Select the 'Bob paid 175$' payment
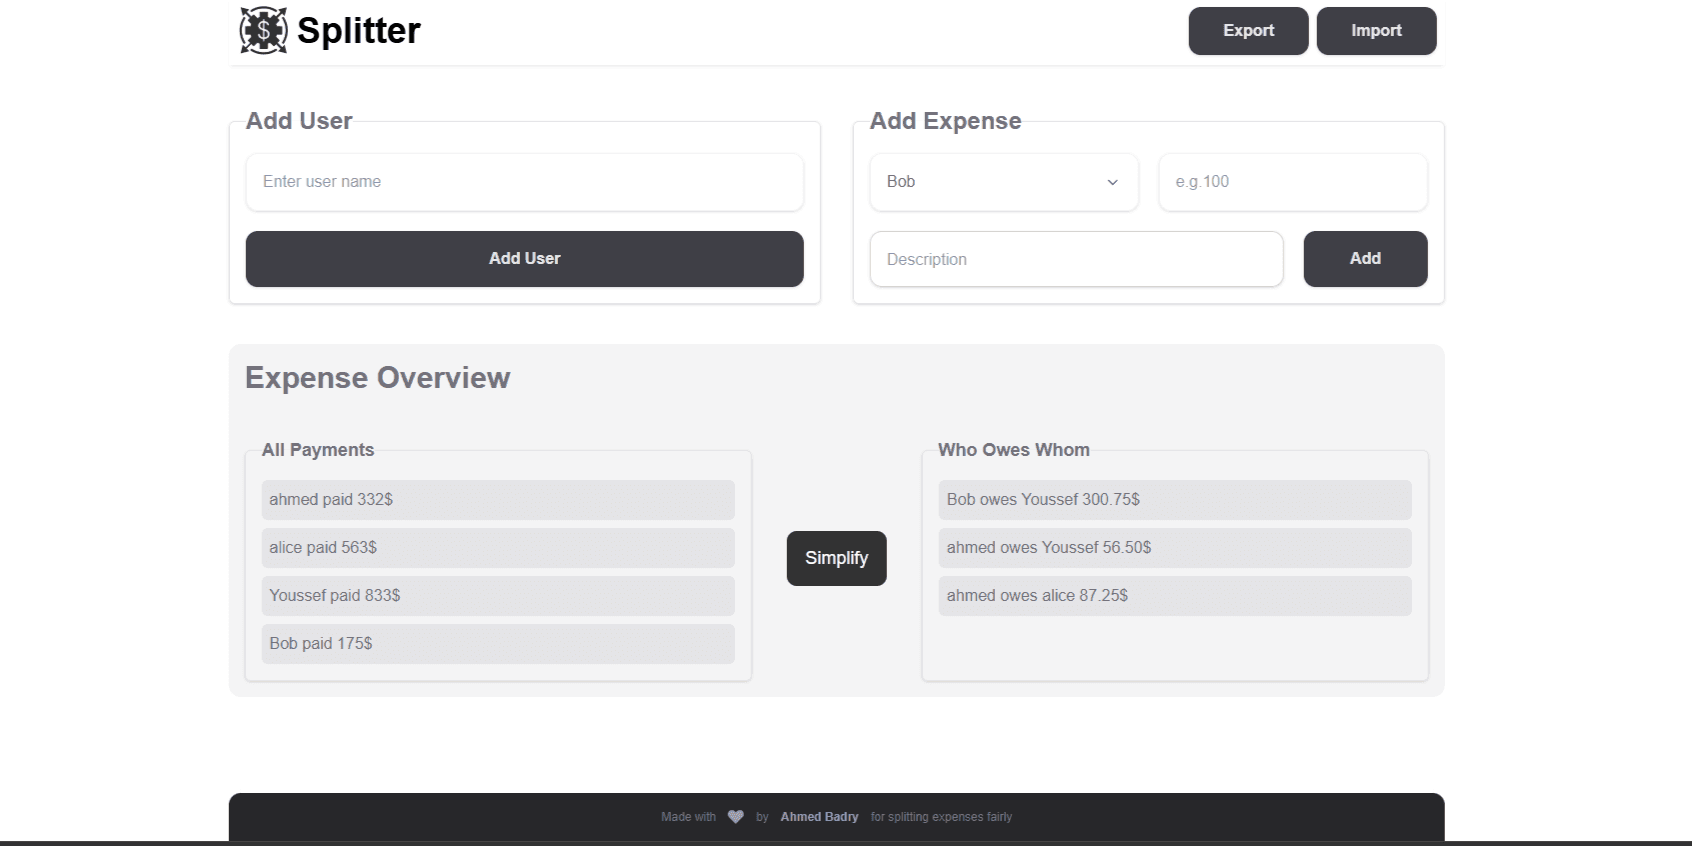 [498, 644]
